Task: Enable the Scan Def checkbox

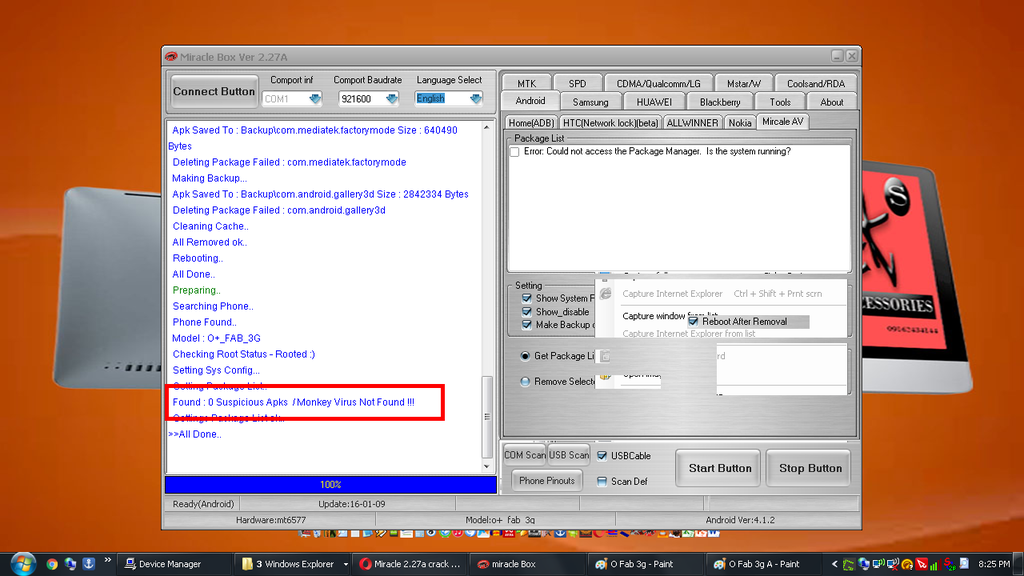Action: pos(602,481)
